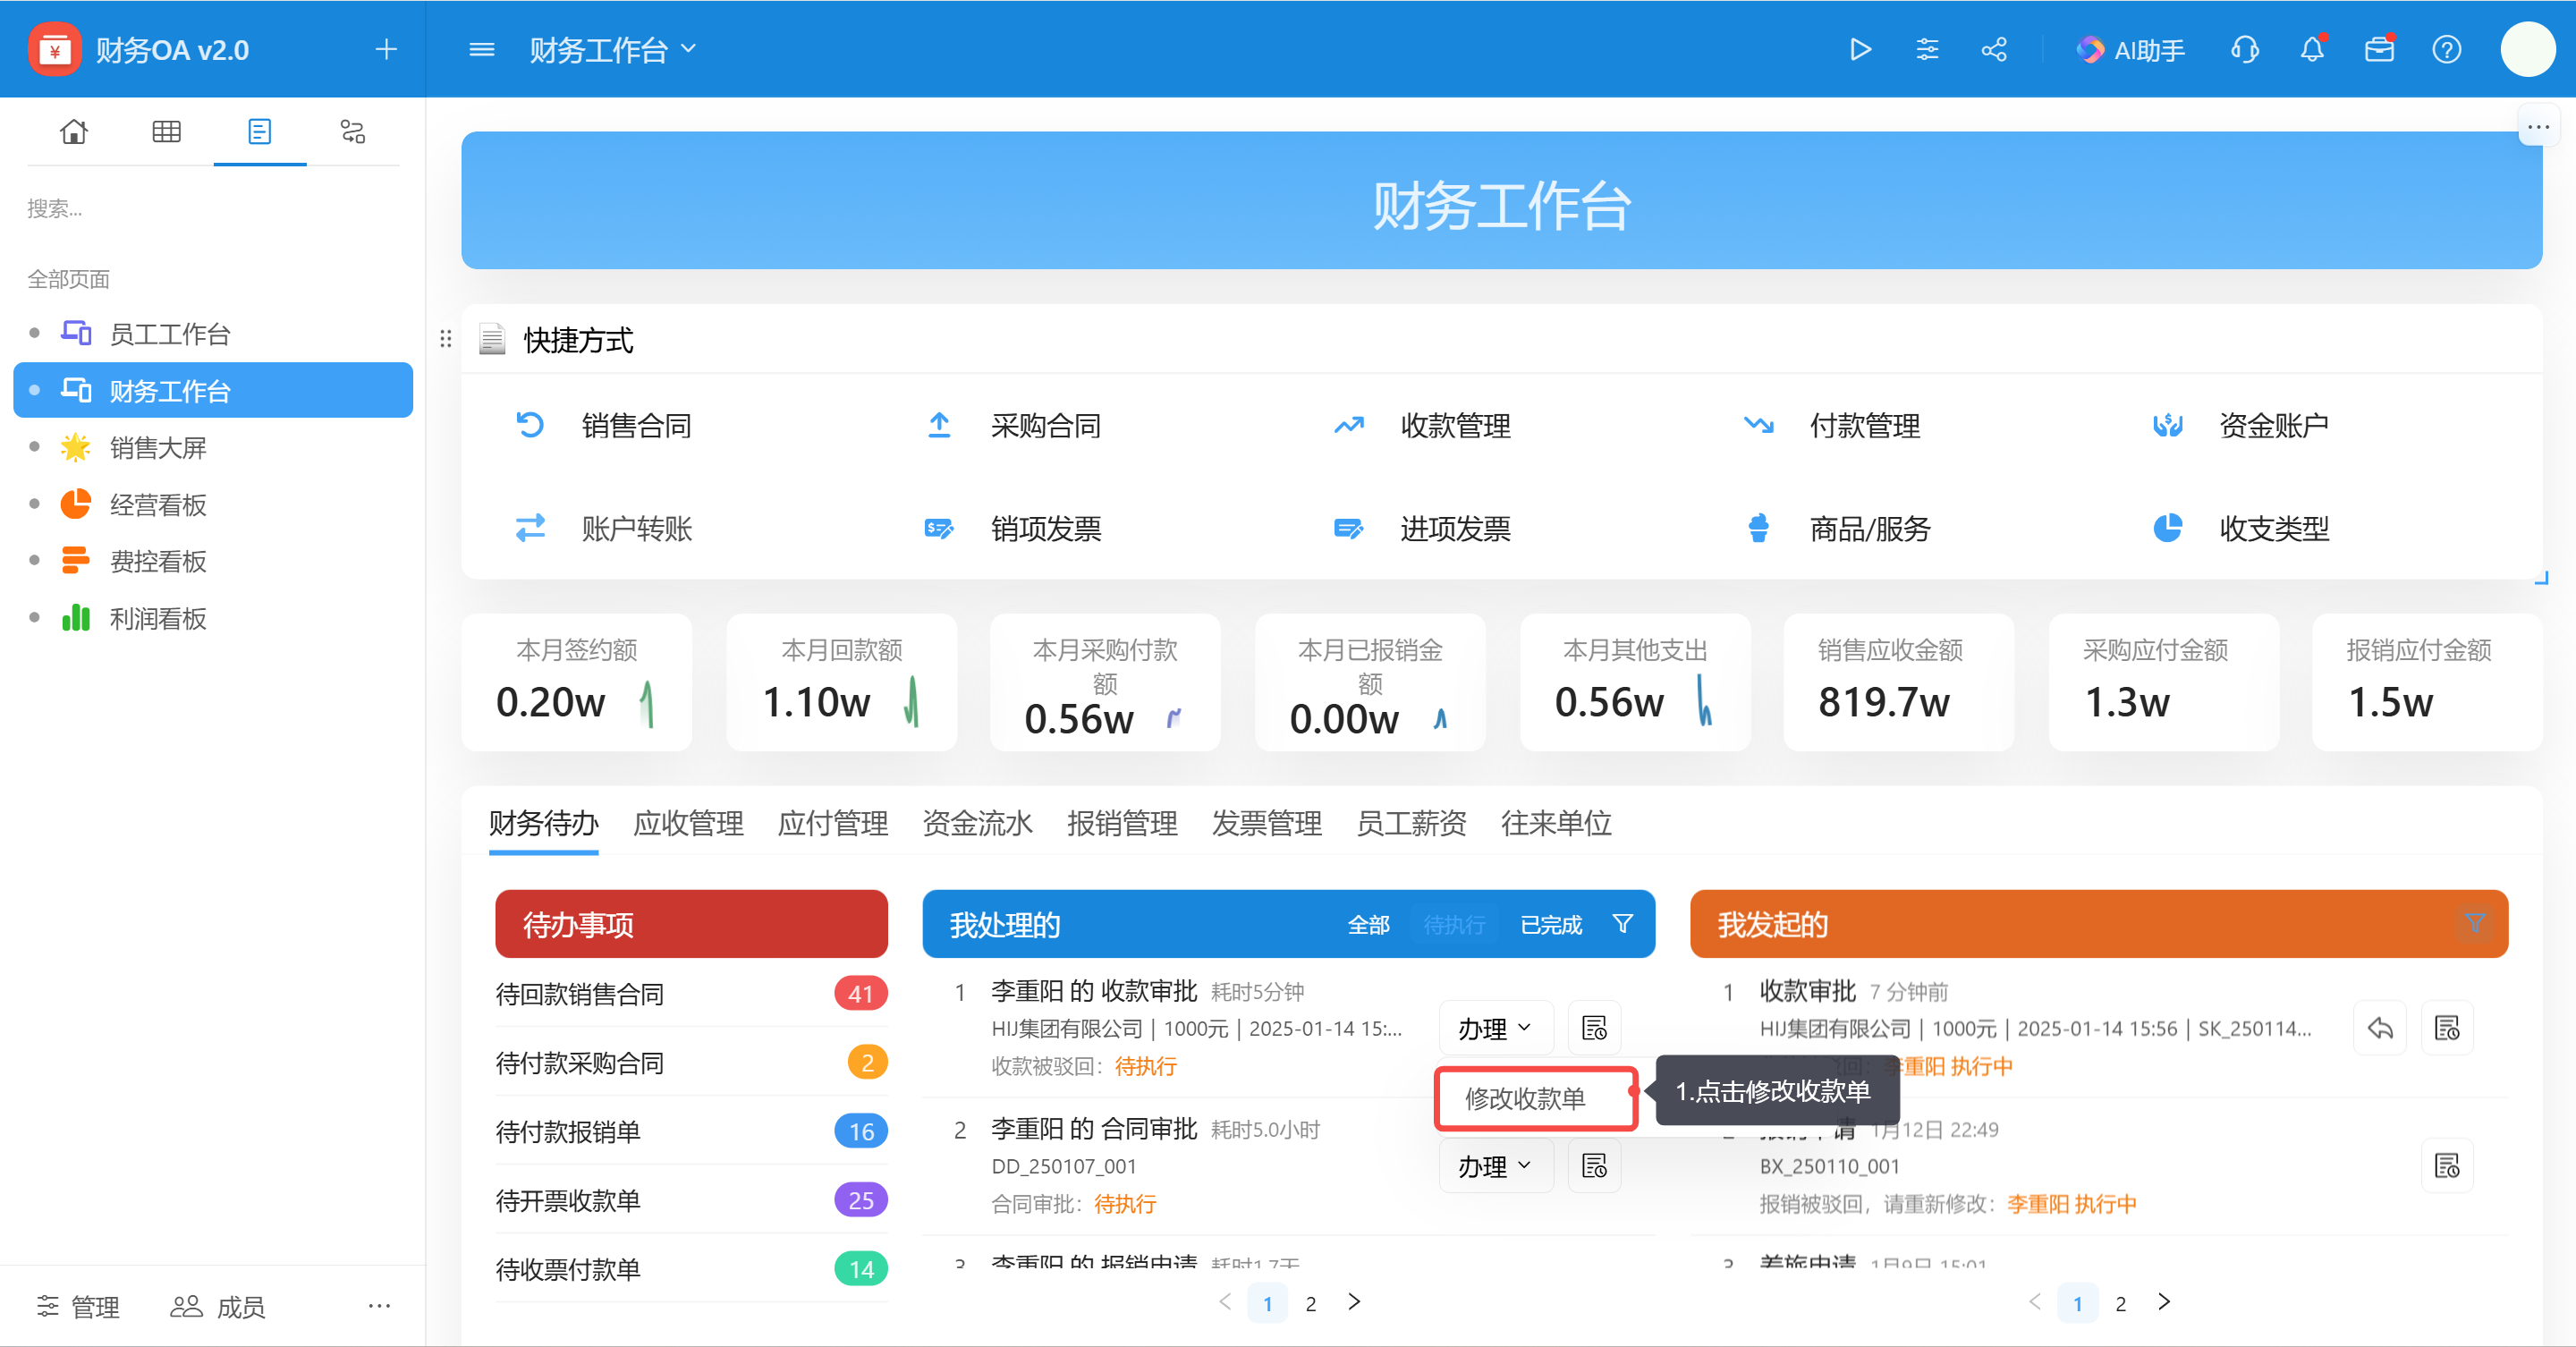Screen dimensions: 2576x1347
Task: Open the notification bell
Action: pyautogui.click(x=2312, y=49)
